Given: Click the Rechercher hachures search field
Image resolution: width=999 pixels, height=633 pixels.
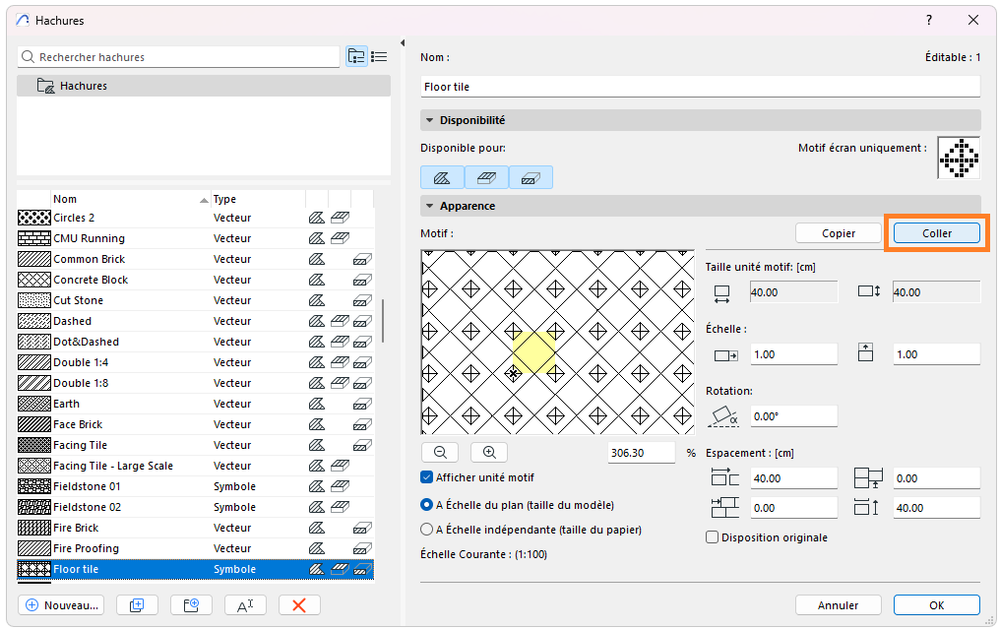Looking at the screenshot, I should pyautogui.click(x=179, y=57).
